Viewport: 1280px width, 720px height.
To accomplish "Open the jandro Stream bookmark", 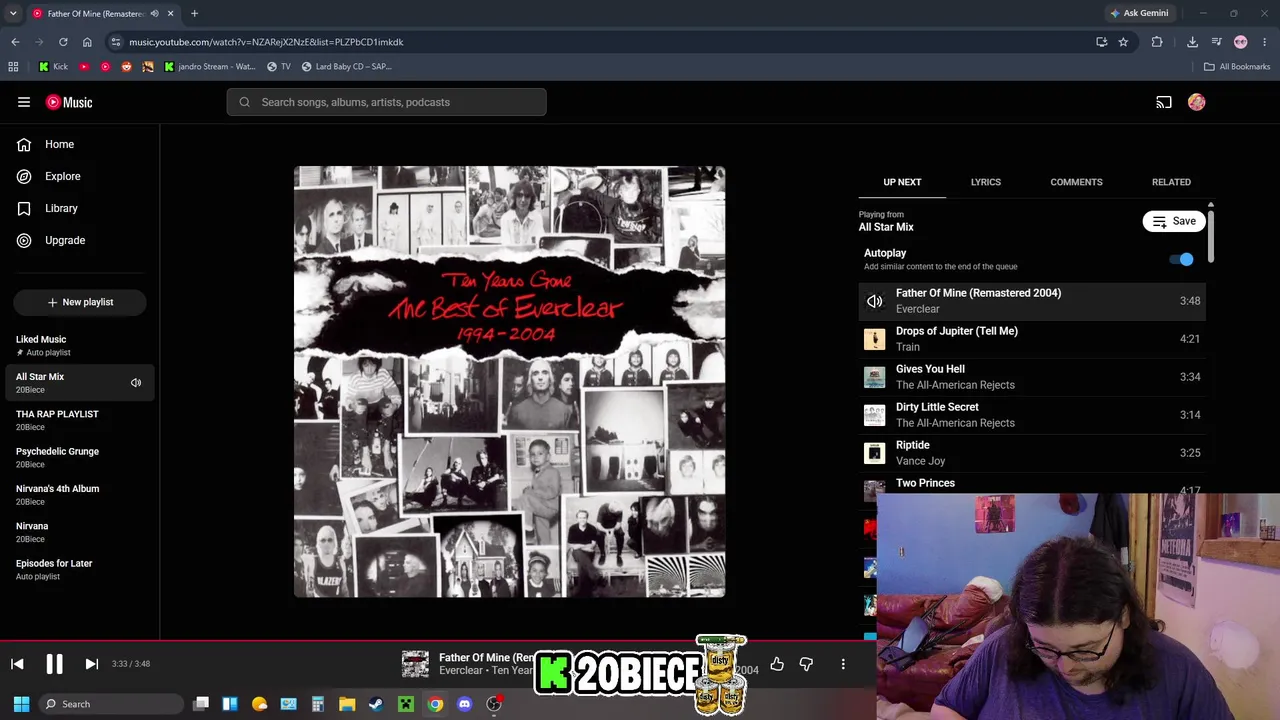I will click(x=209, y=67).
